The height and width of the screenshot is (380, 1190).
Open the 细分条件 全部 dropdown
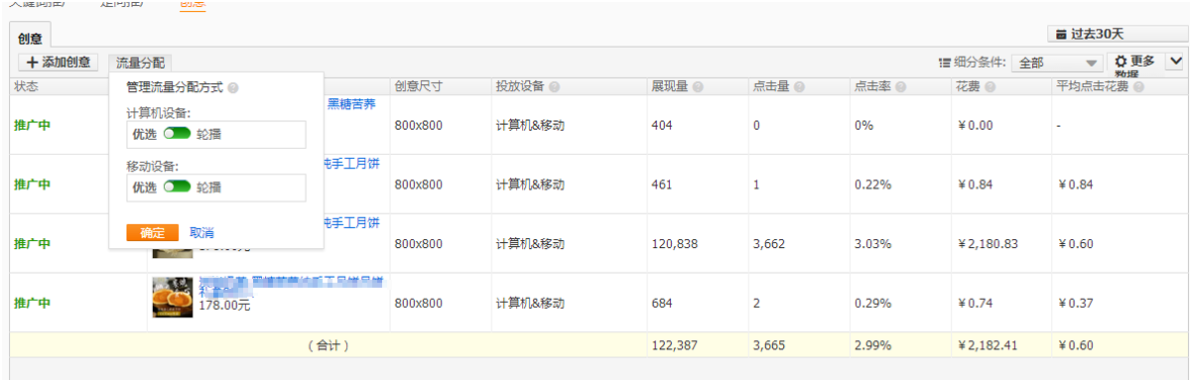click(x=1056, y=63)
